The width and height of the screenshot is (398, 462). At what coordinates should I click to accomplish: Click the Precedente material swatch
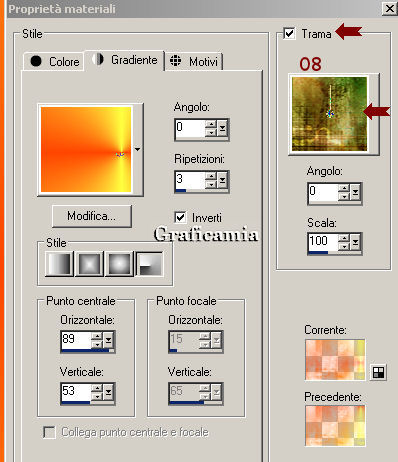click(x=335, y=426)
